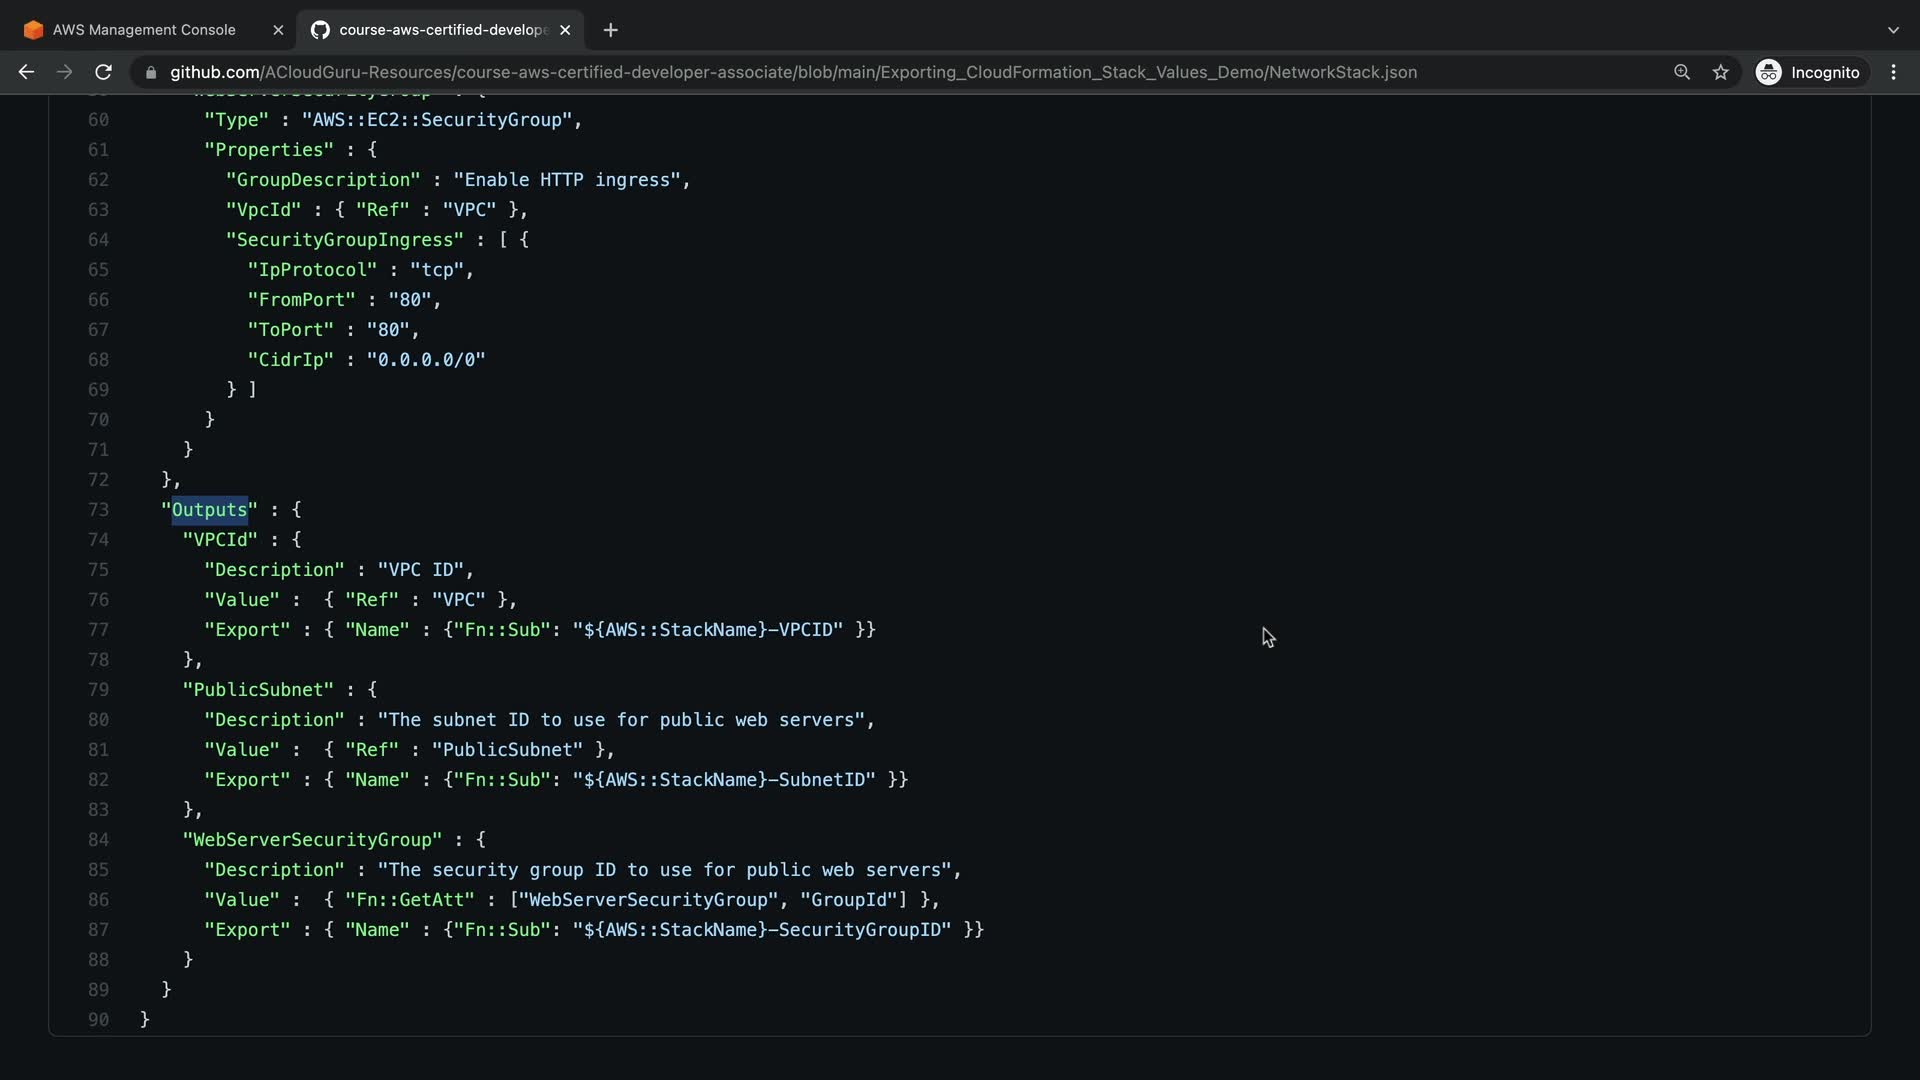Reload the current GitHub page
The width and height of the screenshot is (1920, 1080).
tap(103, 72)
